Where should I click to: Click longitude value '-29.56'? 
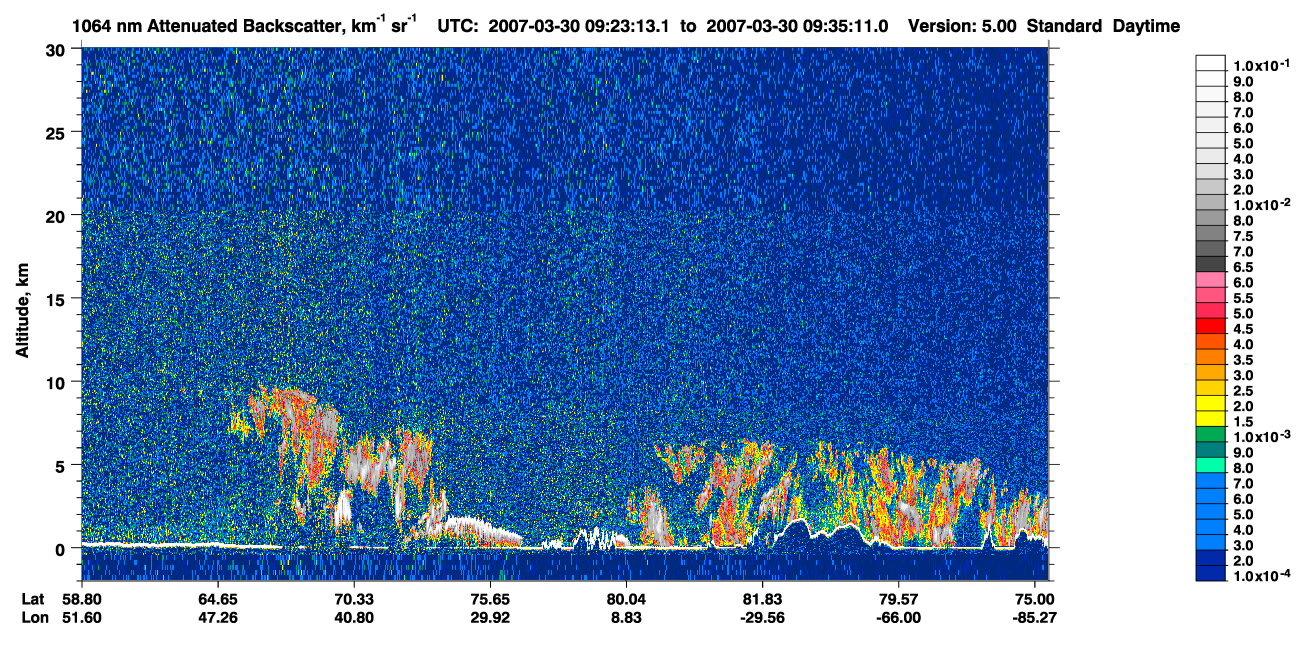(762, 617)
